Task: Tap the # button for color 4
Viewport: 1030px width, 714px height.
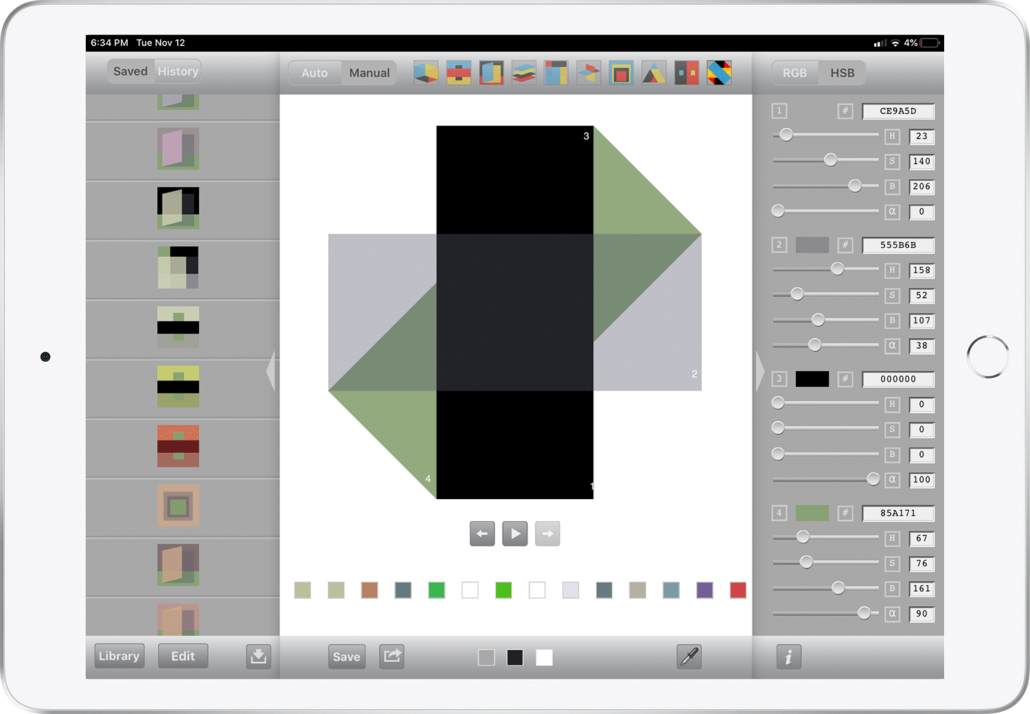Action: coord(845,513)
